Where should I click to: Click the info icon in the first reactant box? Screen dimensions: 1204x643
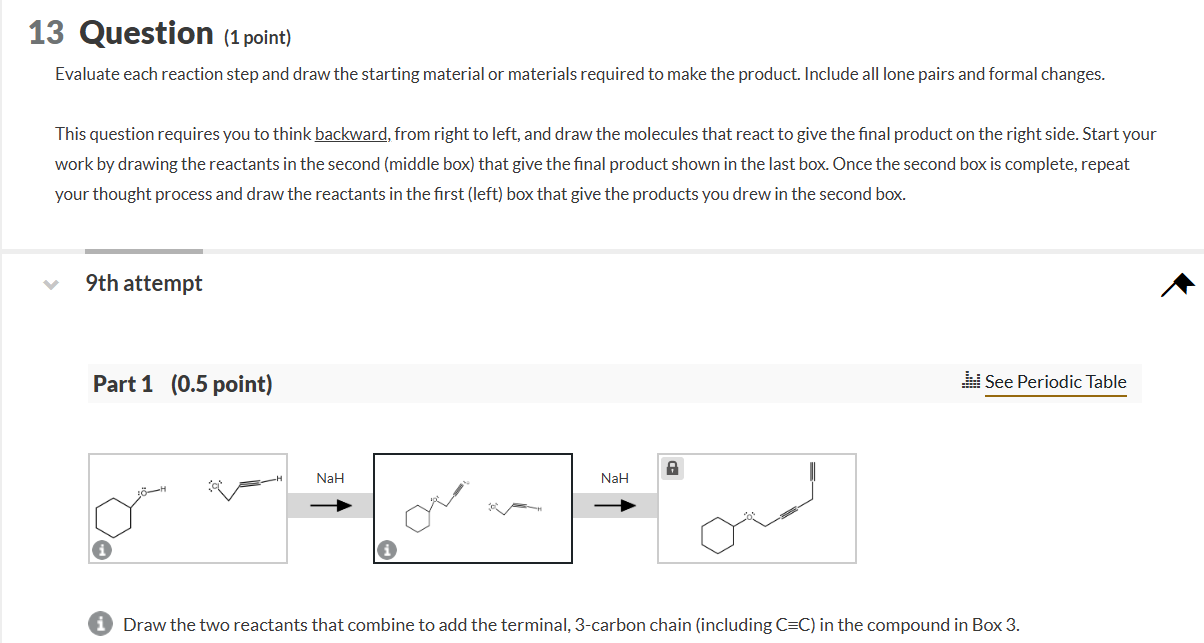tap(100, 549)
